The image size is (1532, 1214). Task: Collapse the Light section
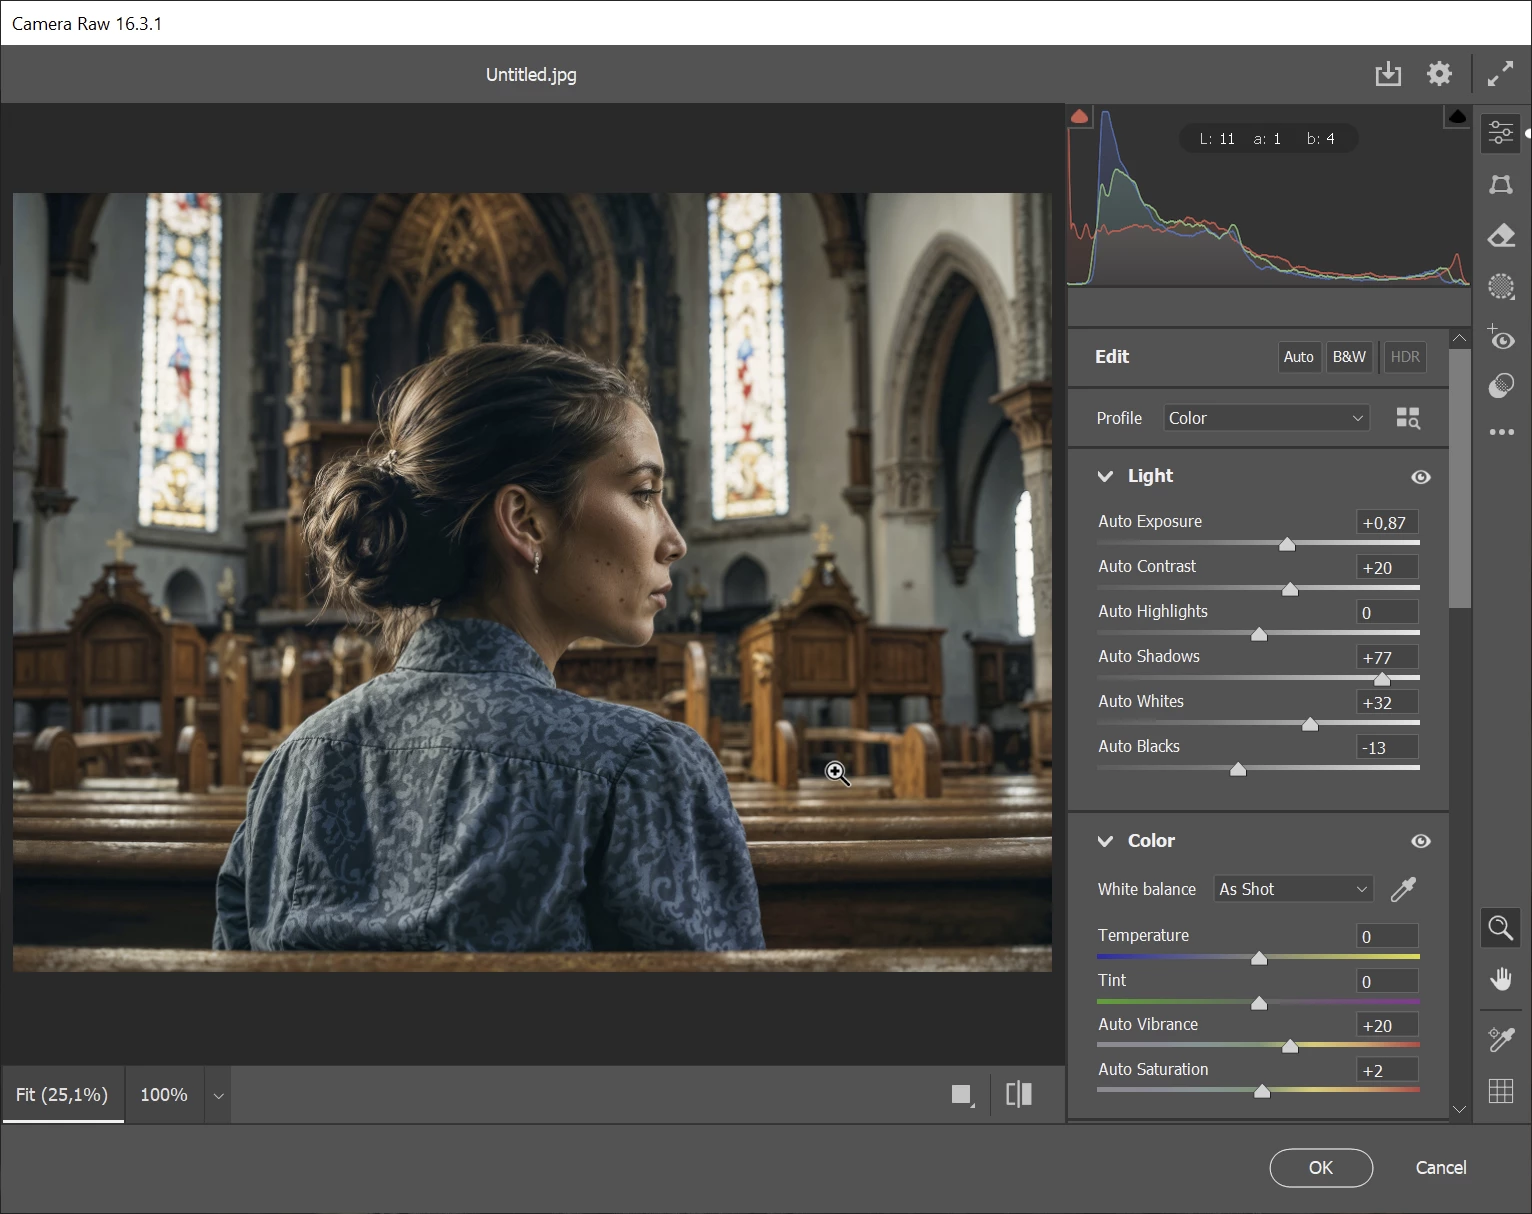click(x=1105, y=477)
